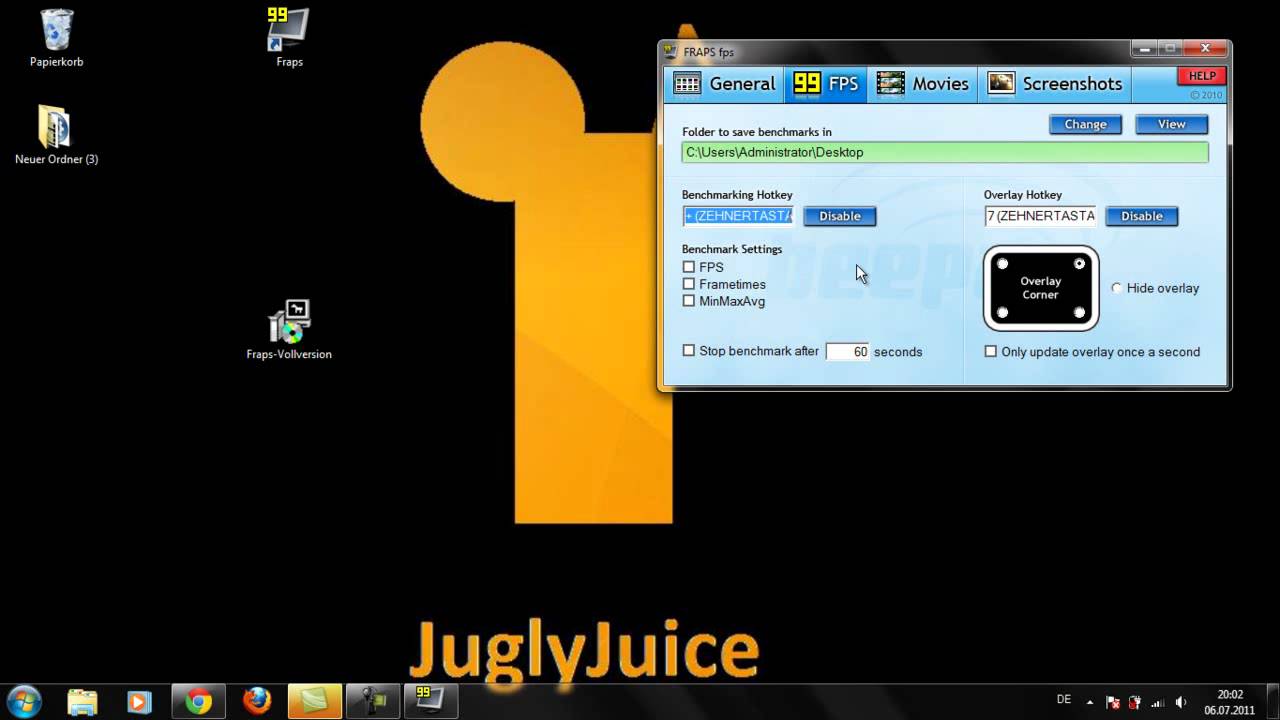This screenshot has width=1280, height=720.
Task: Select the Papierkorb desktop icon
Action: tap(57, 38)
